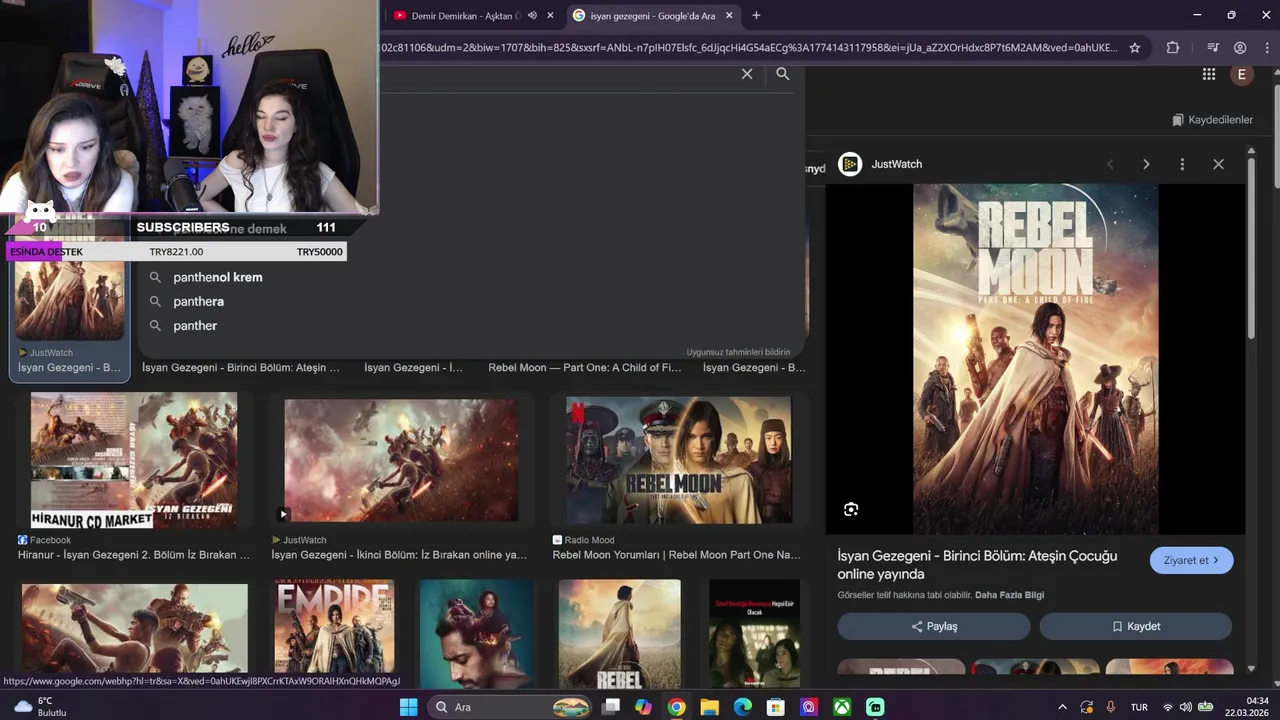The image size is (1280, 720).
Task: Open Microsoft Edge on the taskbar
Action: click(x=742, y=707)
